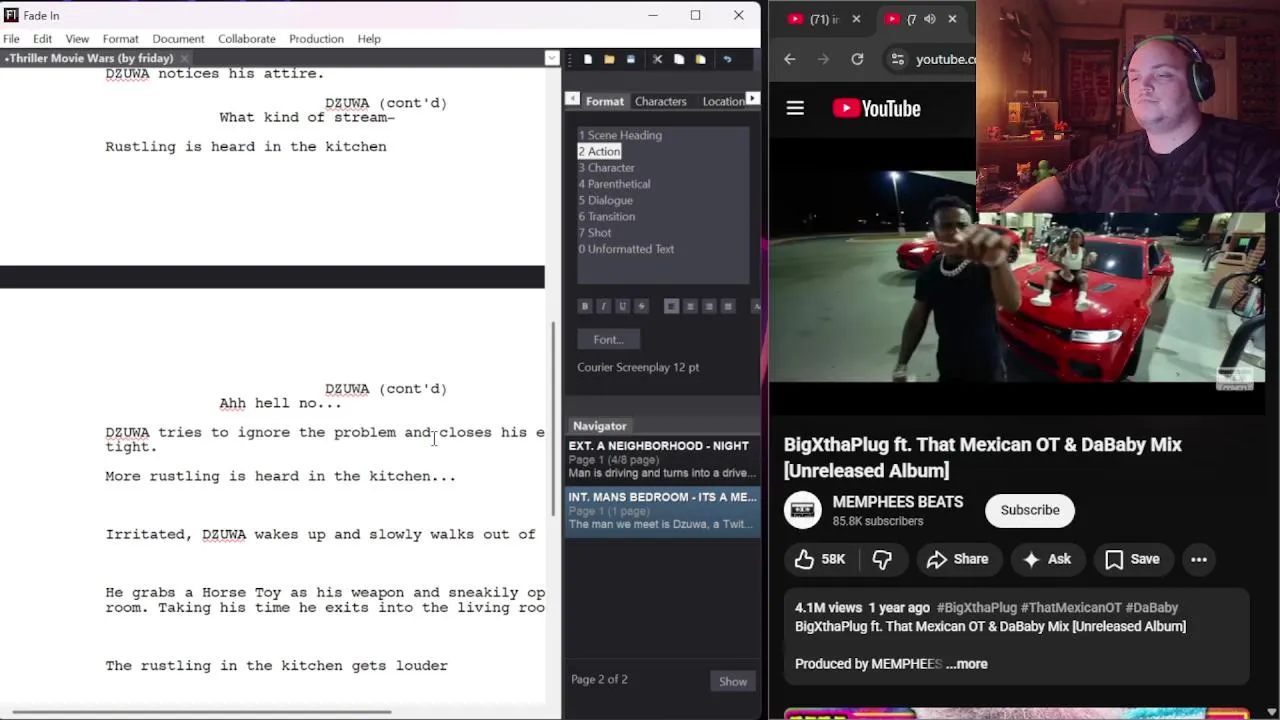
Task: Select INT. MANS BEDROOM scene in Navigator
Action: point(662,510)
